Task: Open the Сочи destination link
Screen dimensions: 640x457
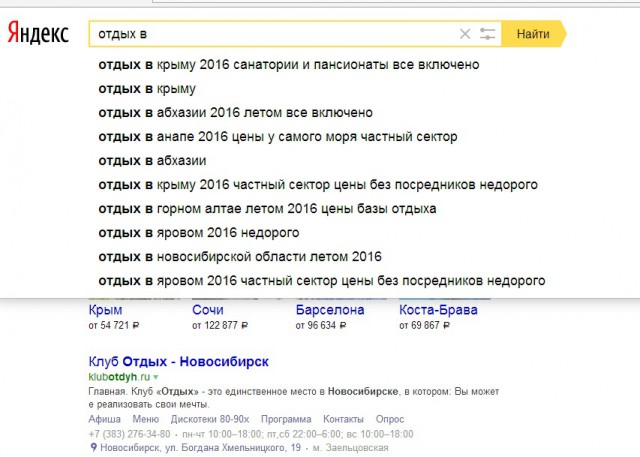Action: [x=208, y=310]
